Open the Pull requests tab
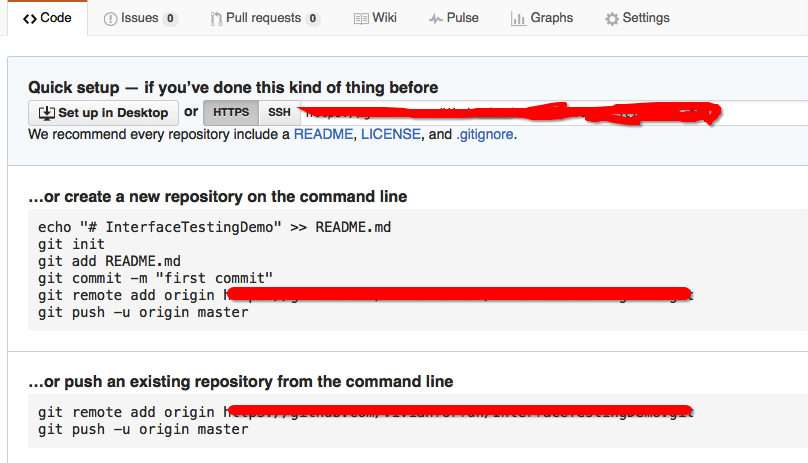The height and width of the screenshot is (463, 808). (265, 18)
